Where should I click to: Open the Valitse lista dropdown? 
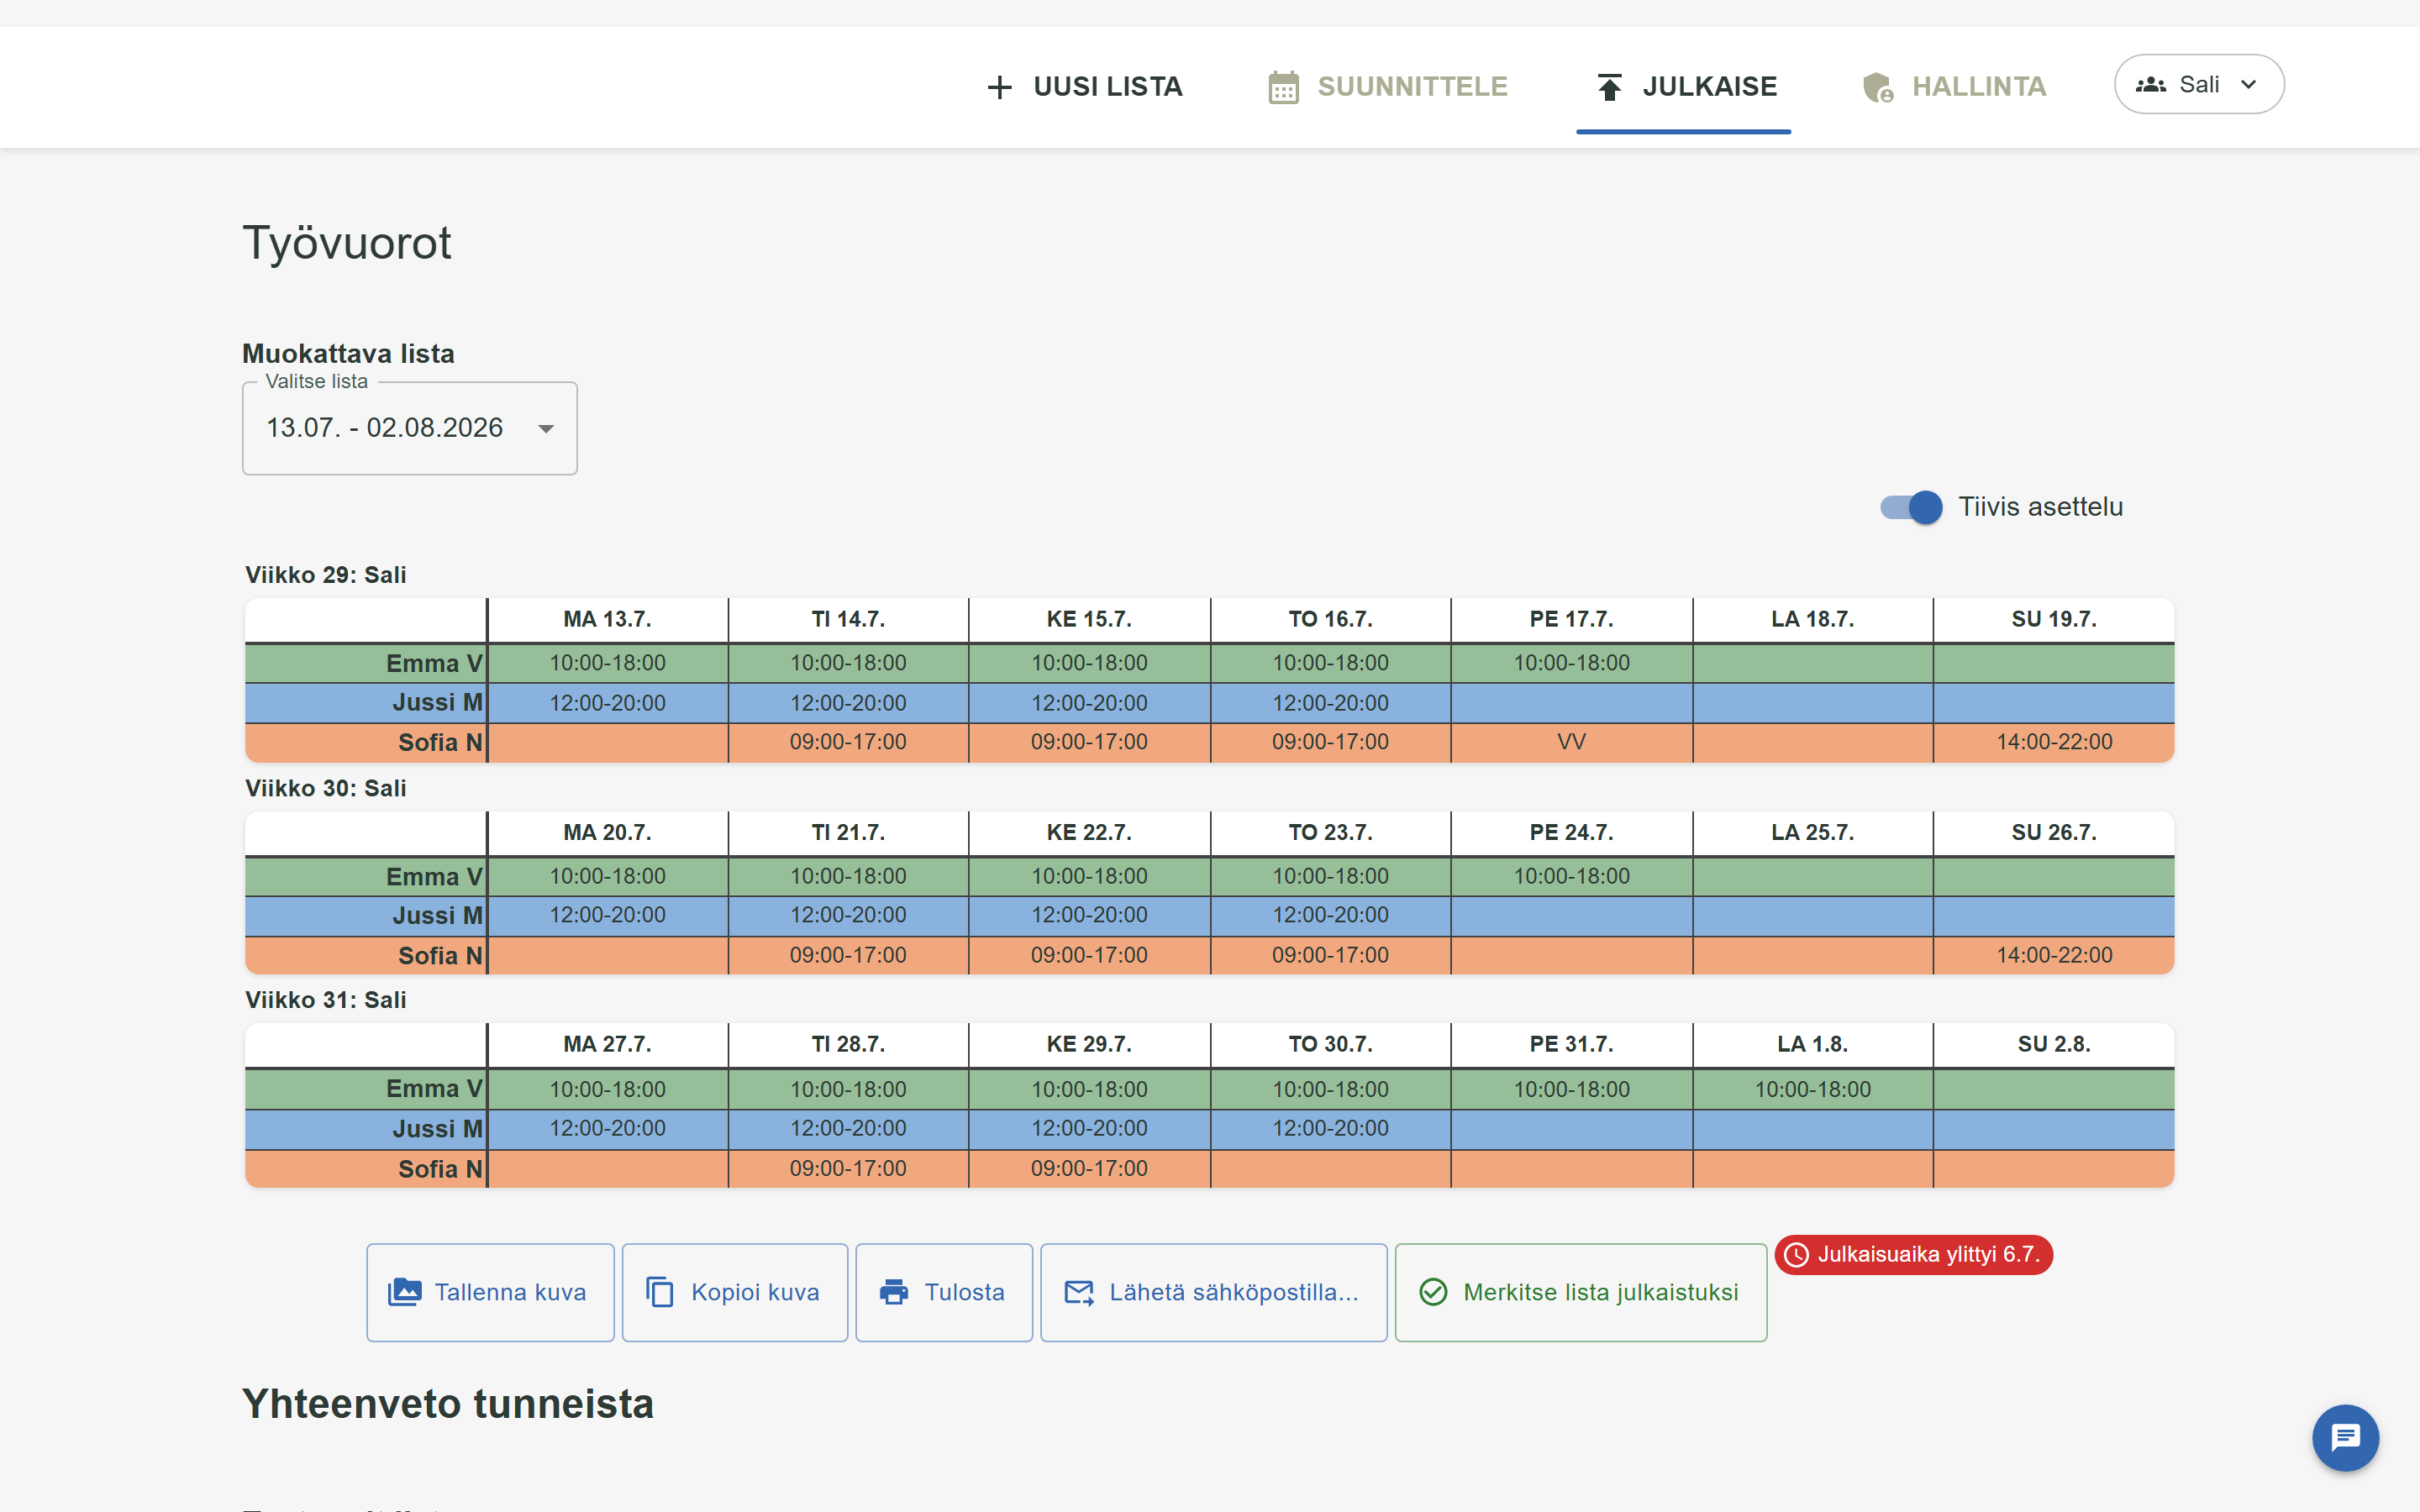point(410,428)
